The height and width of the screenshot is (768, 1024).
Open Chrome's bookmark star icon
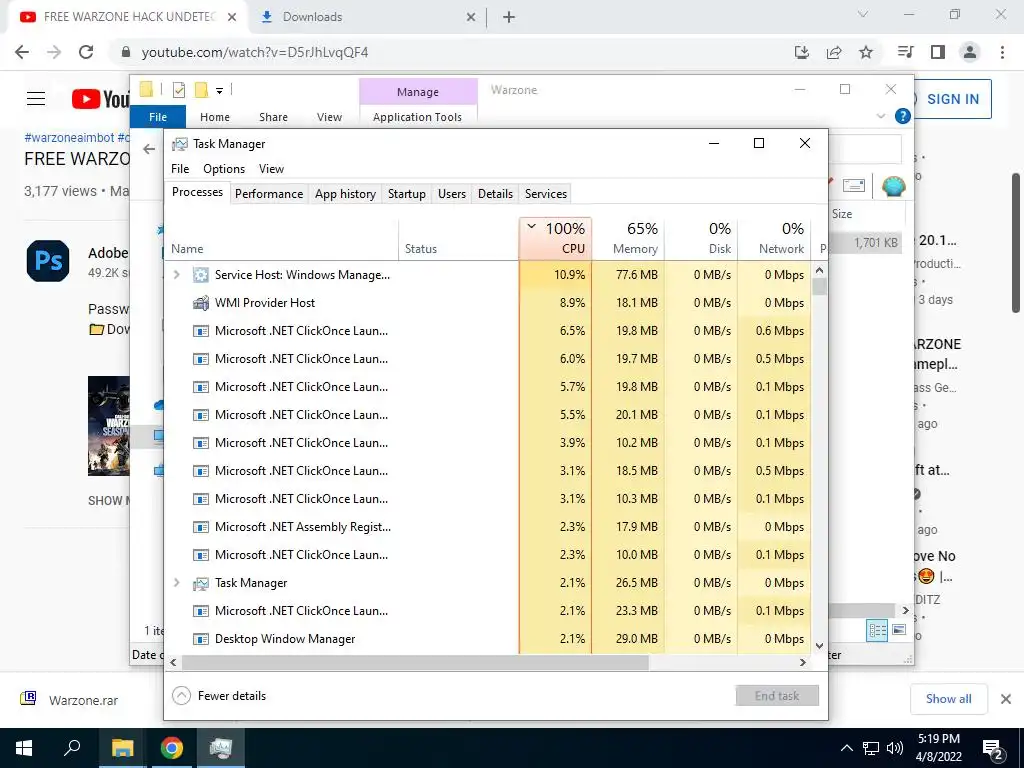pyautogui.click(x=866, y=52)
